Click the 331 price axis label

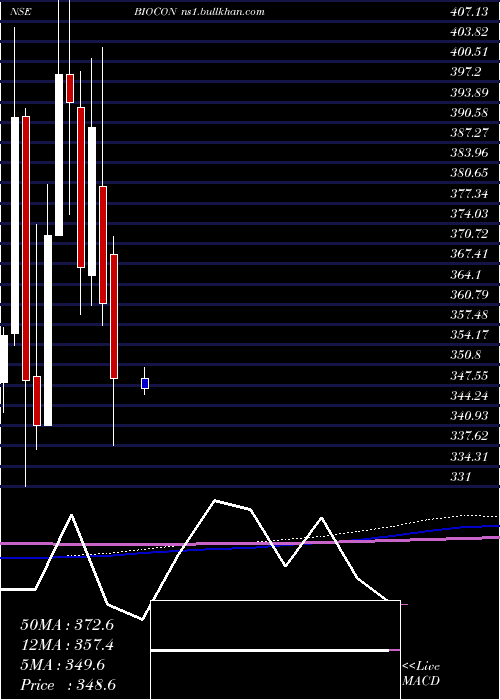(x=461, y=476)
